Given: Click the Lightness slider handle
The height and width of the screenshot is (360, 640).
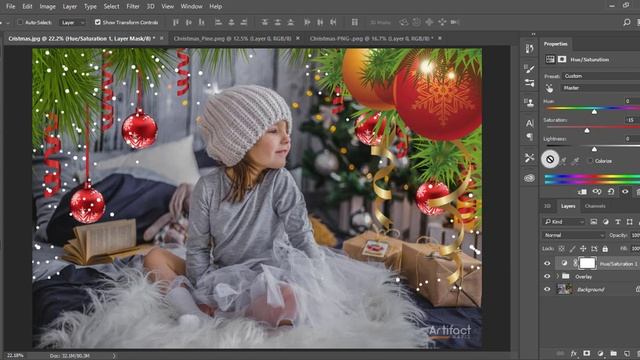Looking at the screenshot, I should click(x=594, y=149).
